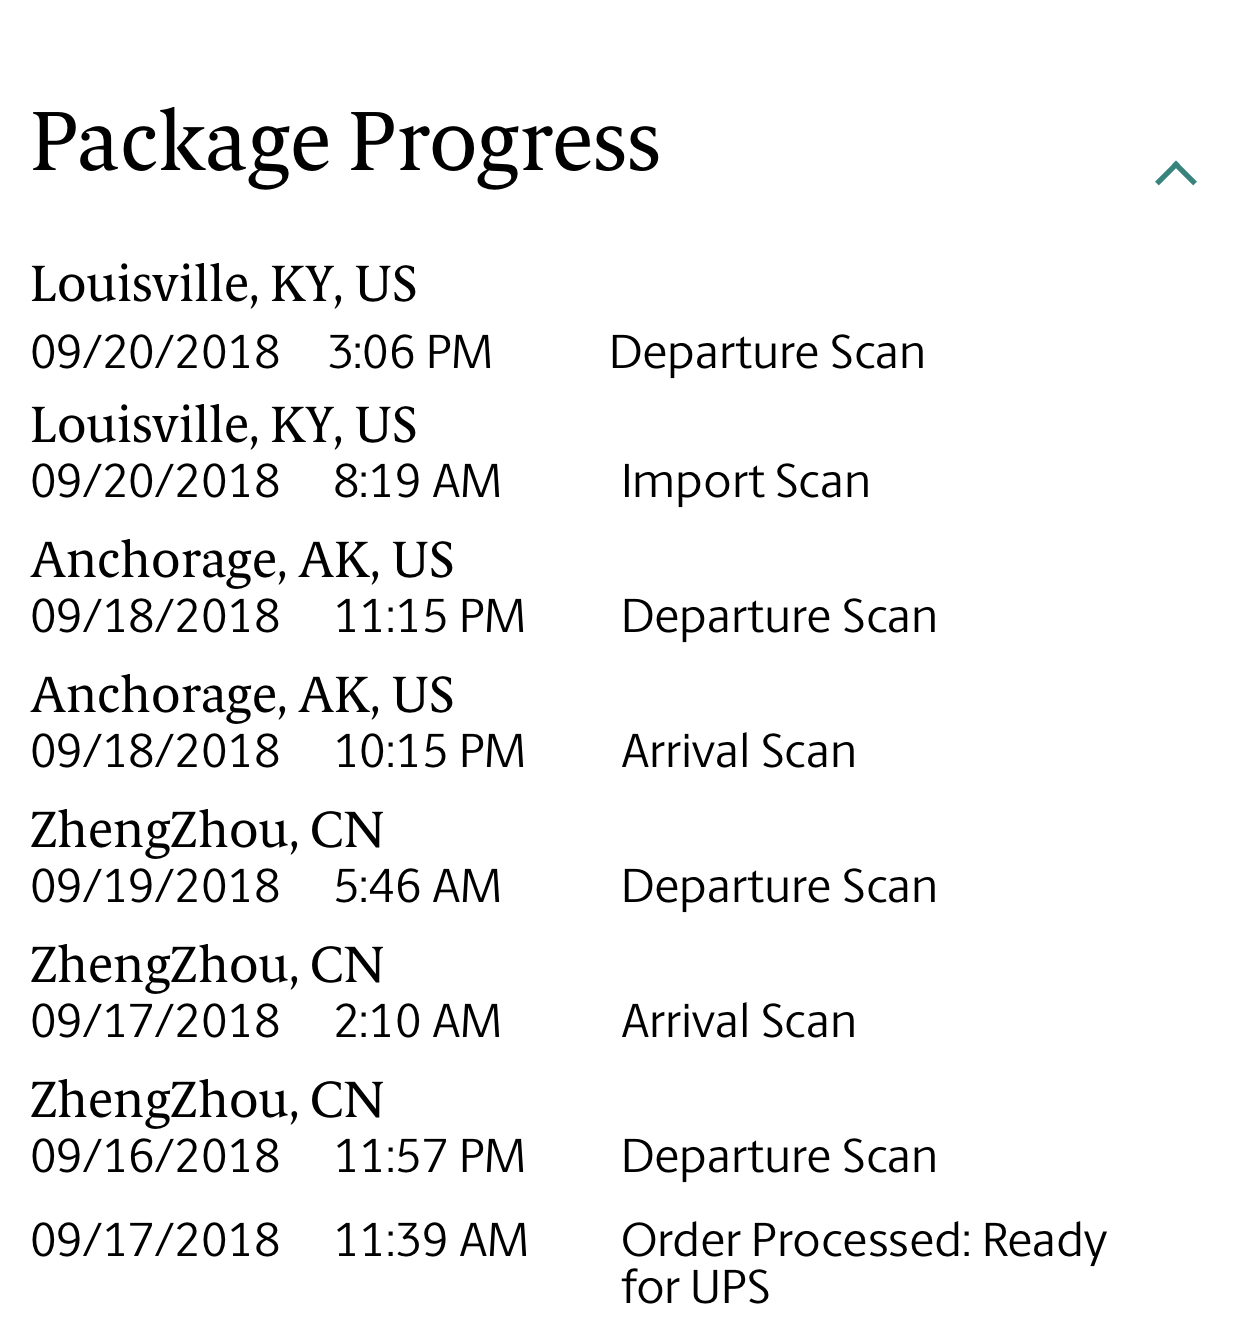The width and height of the screenshot is (1242, 1327).
Task: Select the first Louisville, KY, US location
Action: (223, 285)
